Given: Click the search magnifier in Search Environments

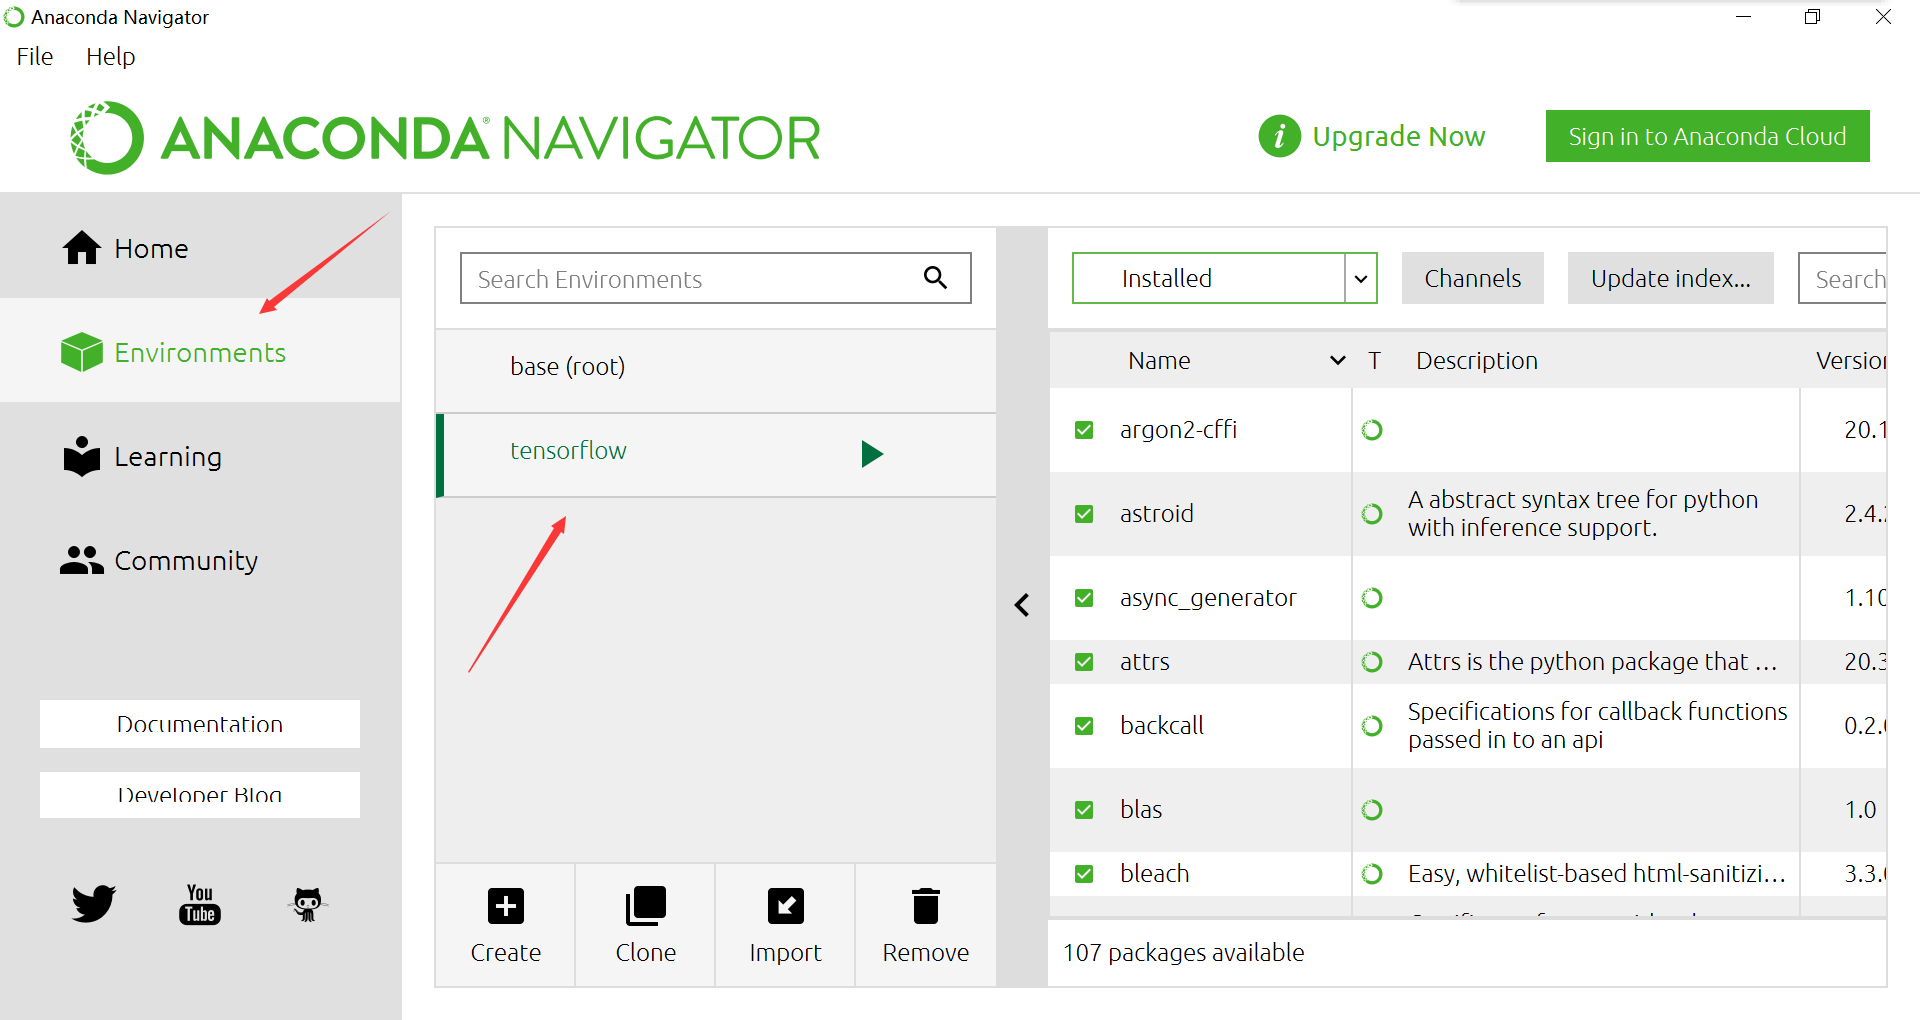Looking at the screenshot, I should tap(935, 277).
